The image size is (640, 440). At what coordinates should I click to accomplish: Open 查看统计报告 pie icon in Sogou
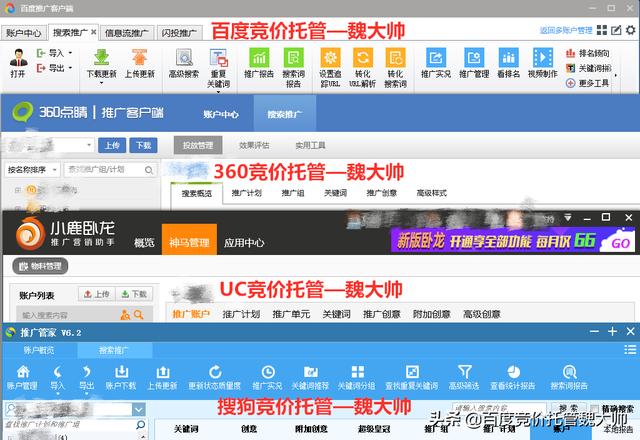point(513,372)
